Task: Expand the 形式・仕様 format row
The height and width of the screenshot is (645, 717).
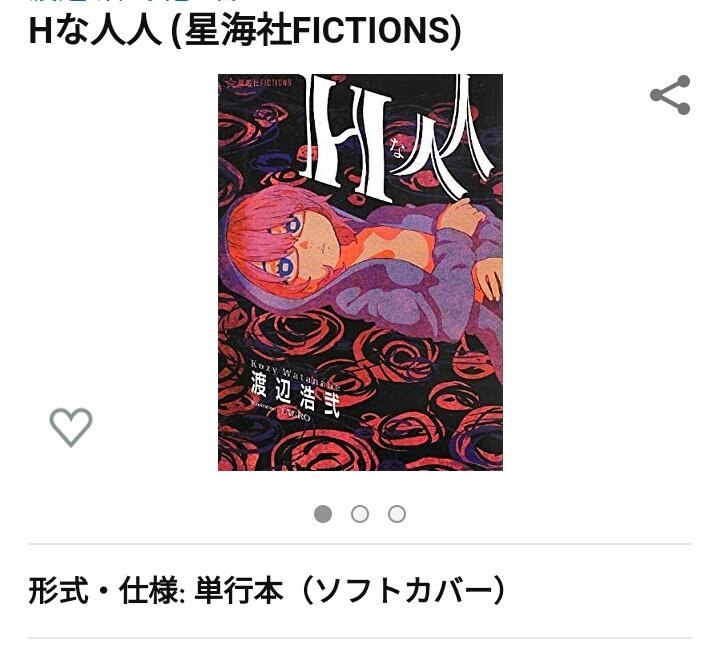Action: point(360,591)
